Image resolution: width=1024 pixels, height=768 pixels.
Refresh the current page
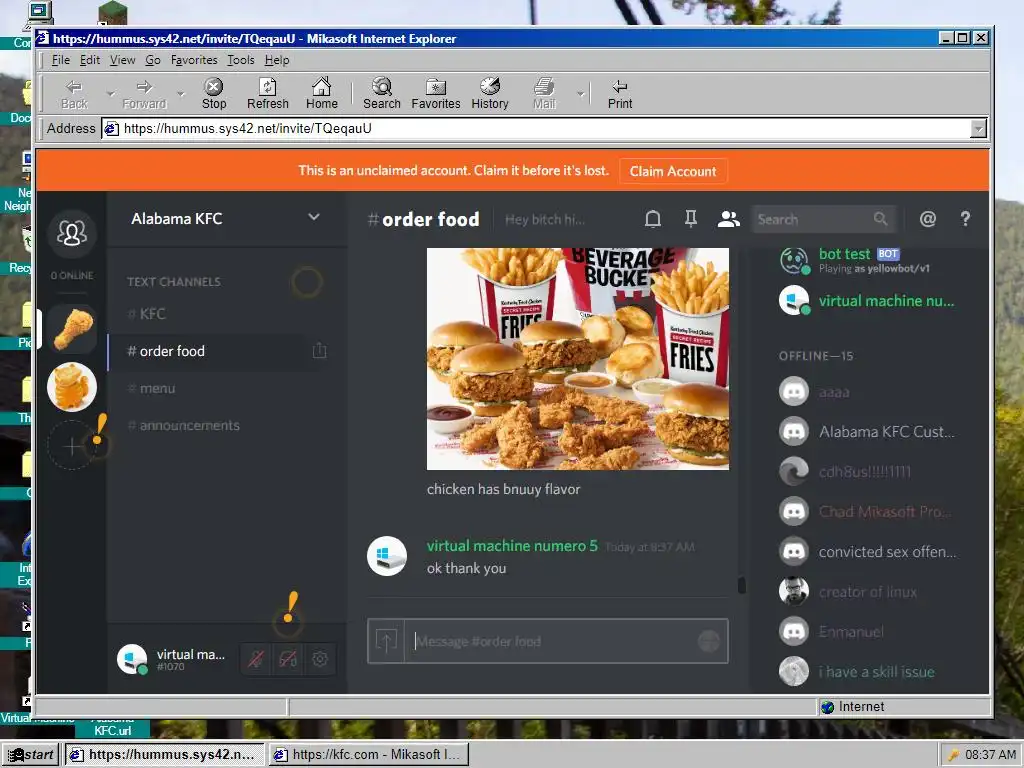(268, 94)
